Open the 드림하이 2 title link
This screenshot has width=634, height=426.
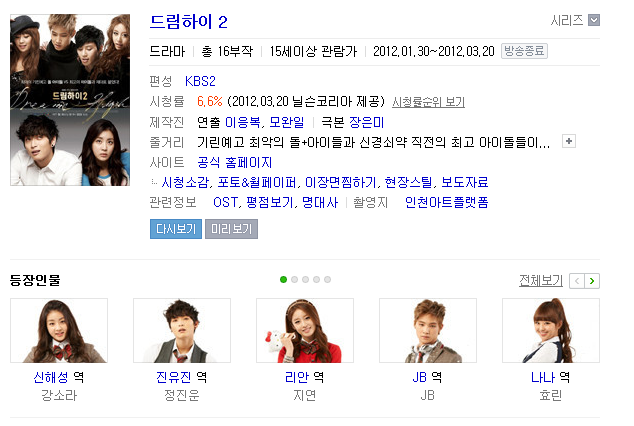188,22
